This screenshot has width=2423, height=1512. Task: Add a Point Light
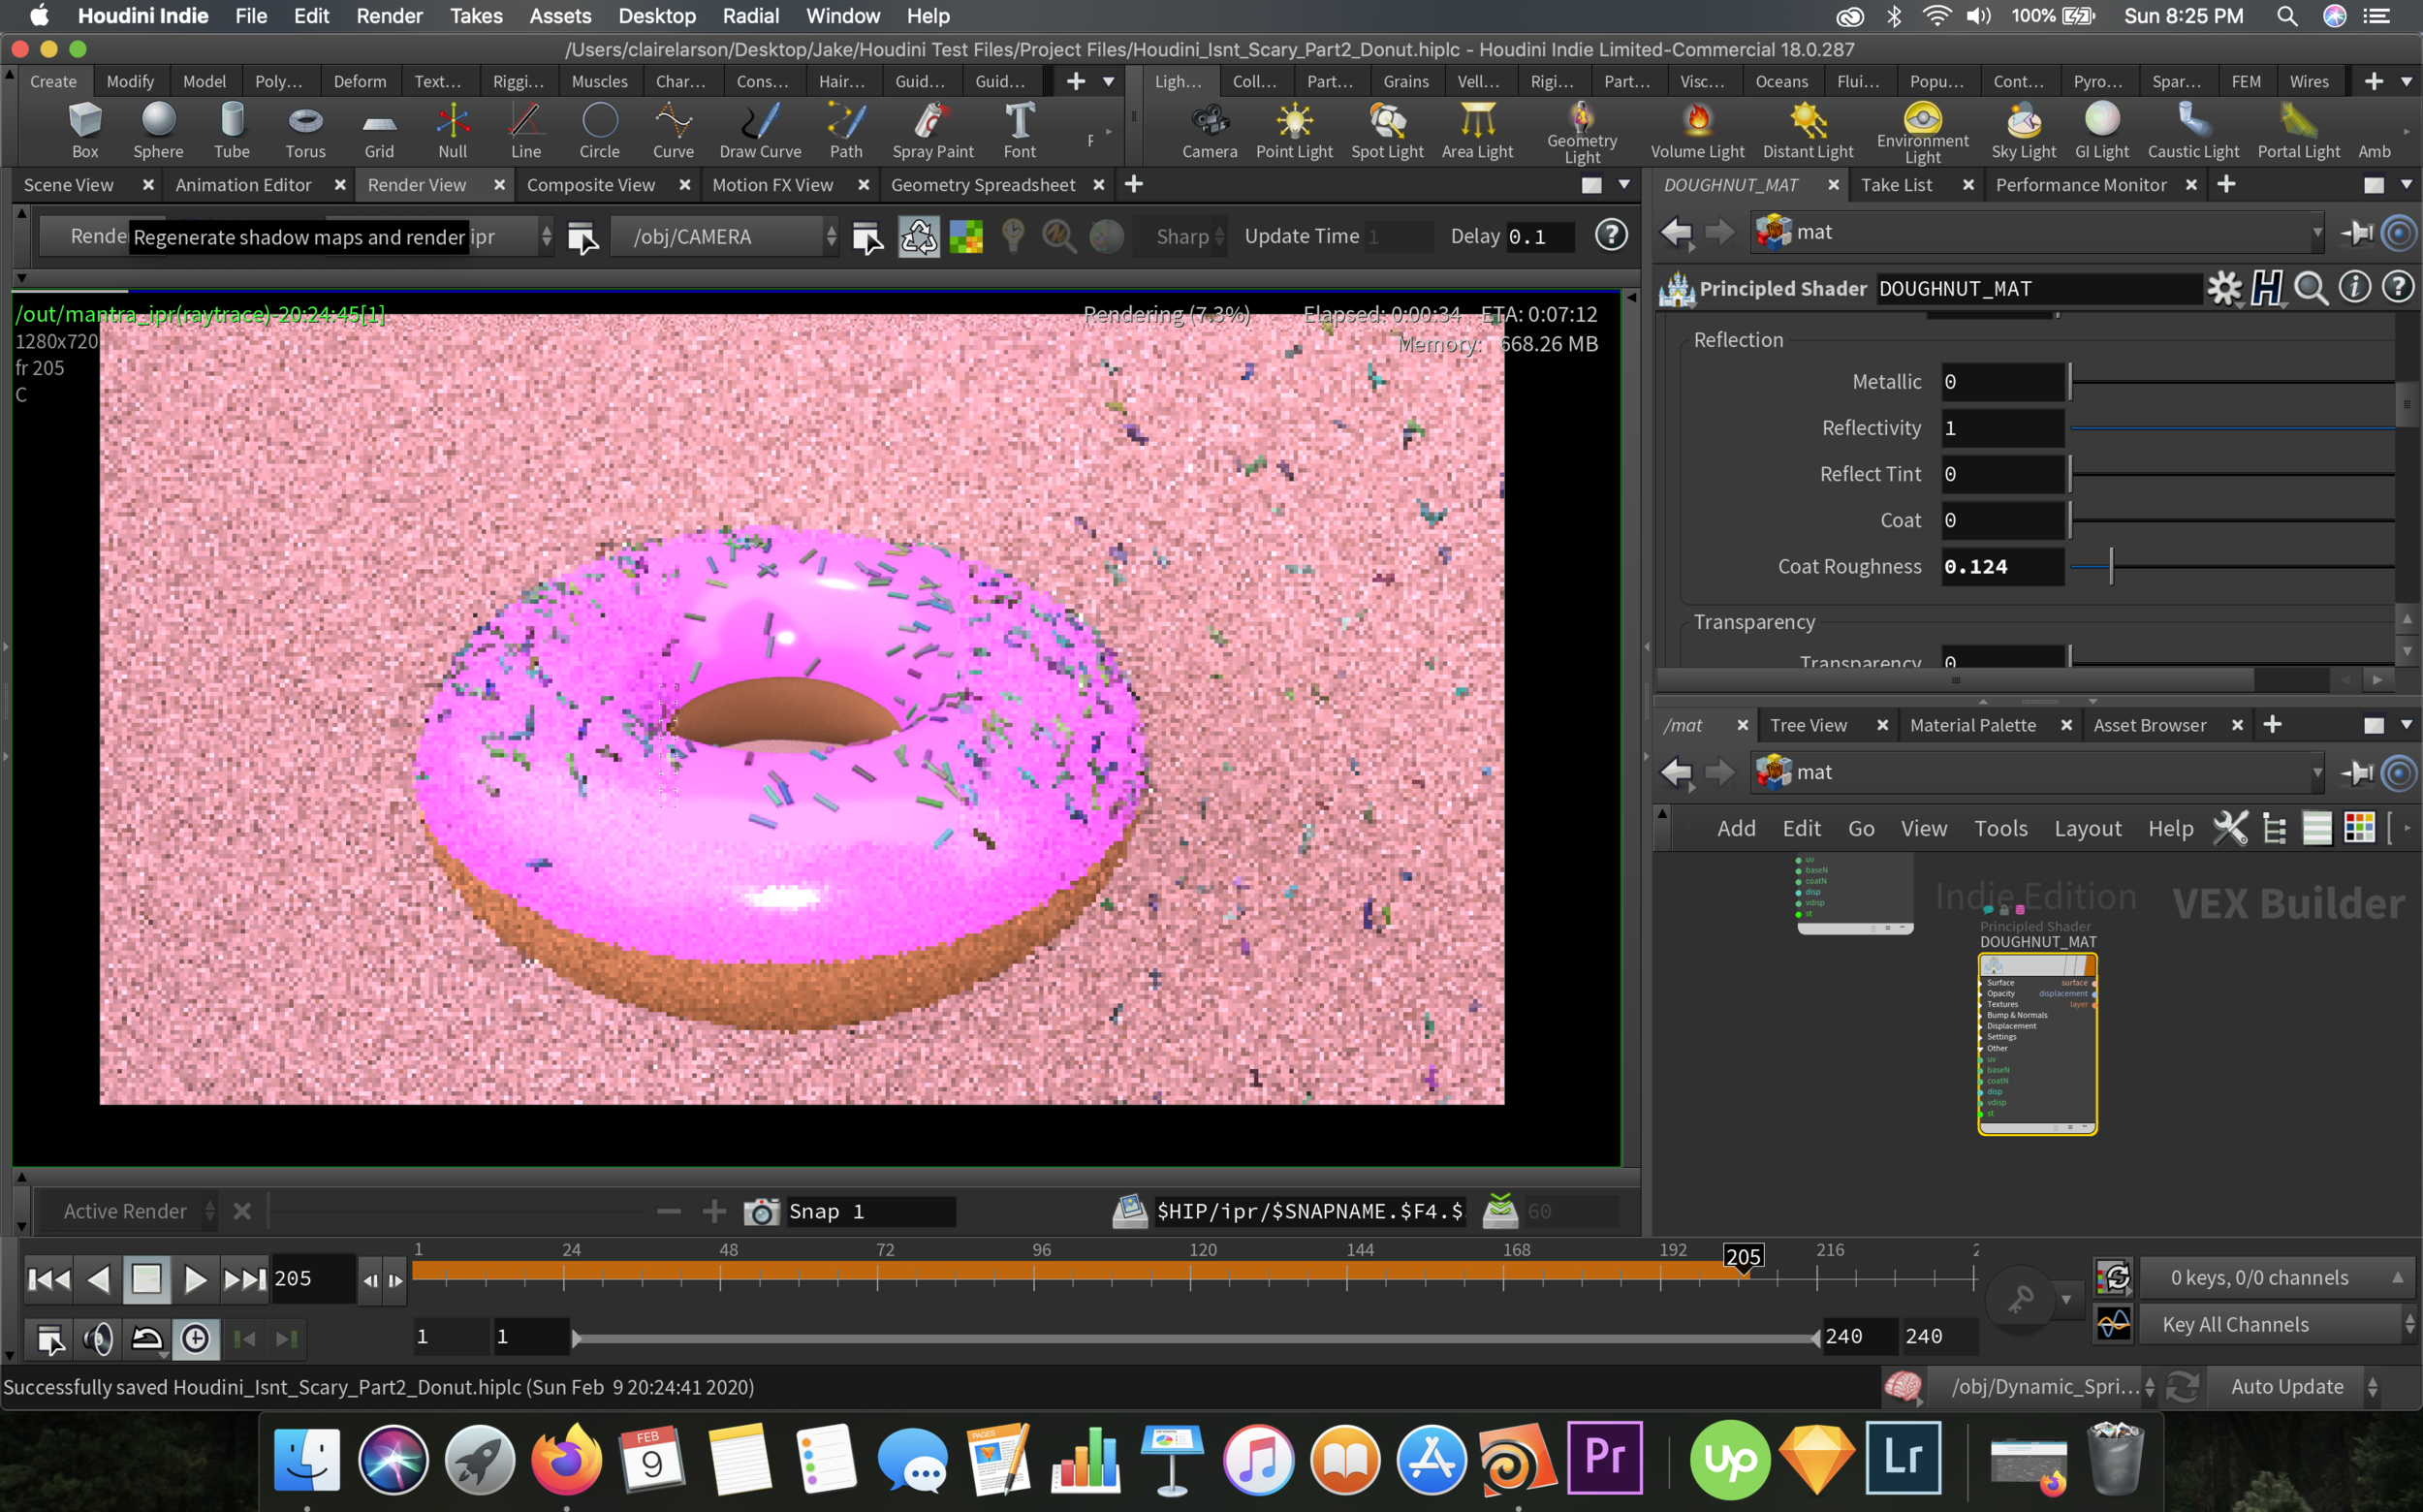(x=1294, y=131)
